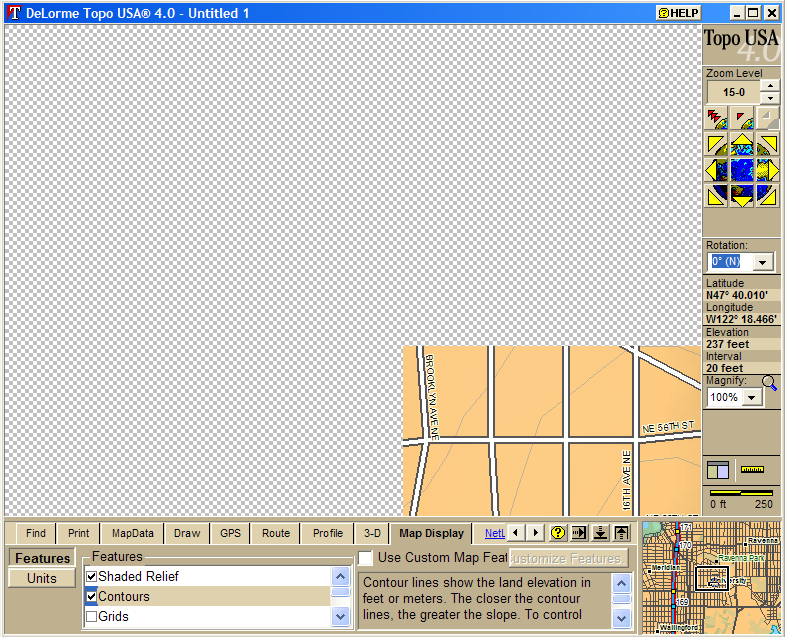Image resolution: width=785 pixels, height=637 pixels.
Task: Click the center globe compass tile
Action: [741, 170]
